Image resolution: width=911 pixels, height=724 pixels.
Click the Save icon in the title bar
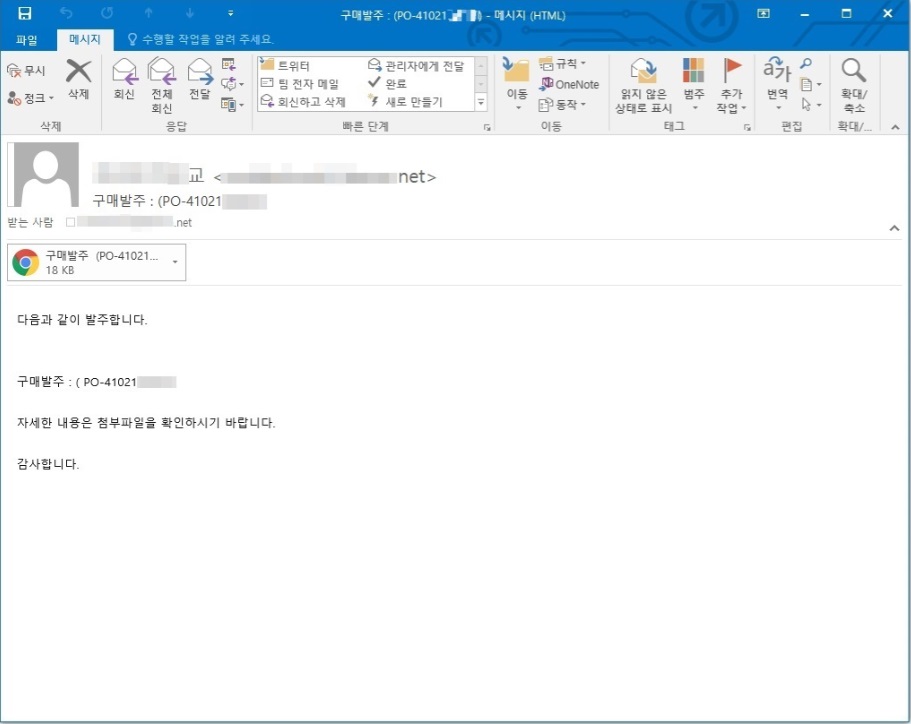tap(25, 13)
